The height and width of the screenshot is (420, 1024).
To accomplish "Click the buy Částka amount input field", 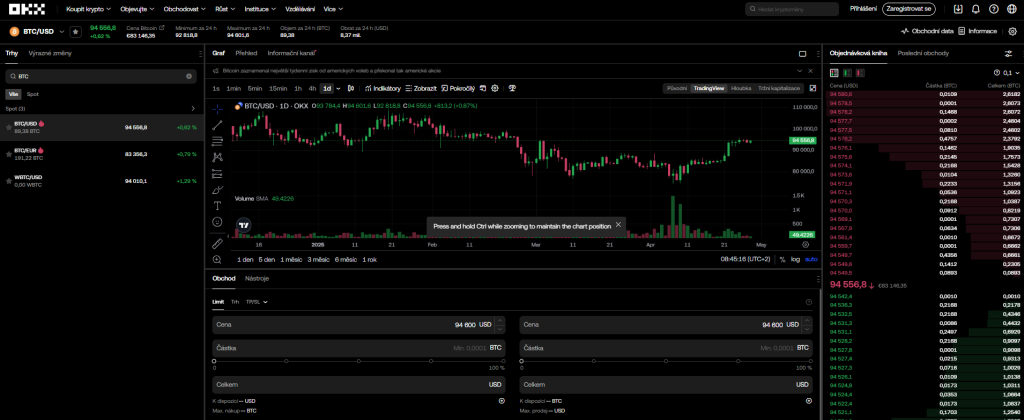I will (x=358, y=347).
